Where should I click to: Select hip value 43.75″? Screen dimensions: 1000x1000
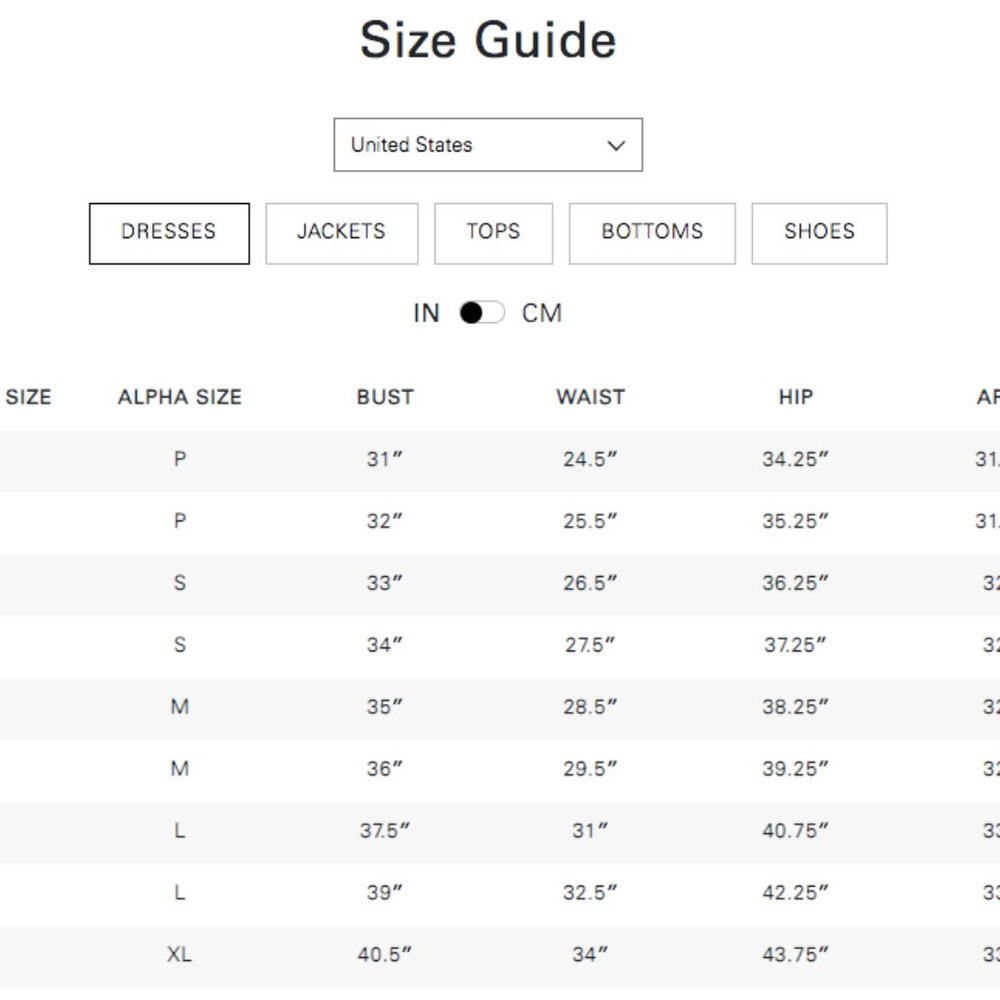(x=795, y=954)
